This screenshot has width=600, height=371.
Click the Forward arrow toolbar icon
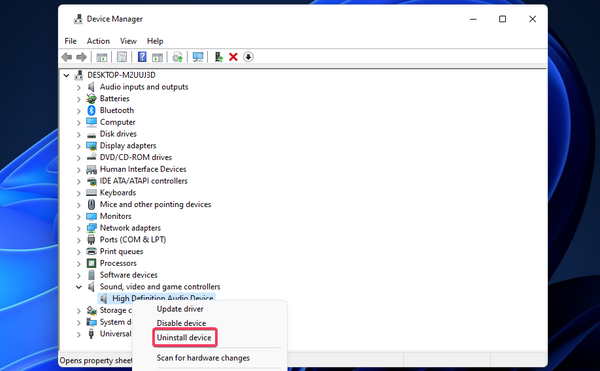point(82,57)
